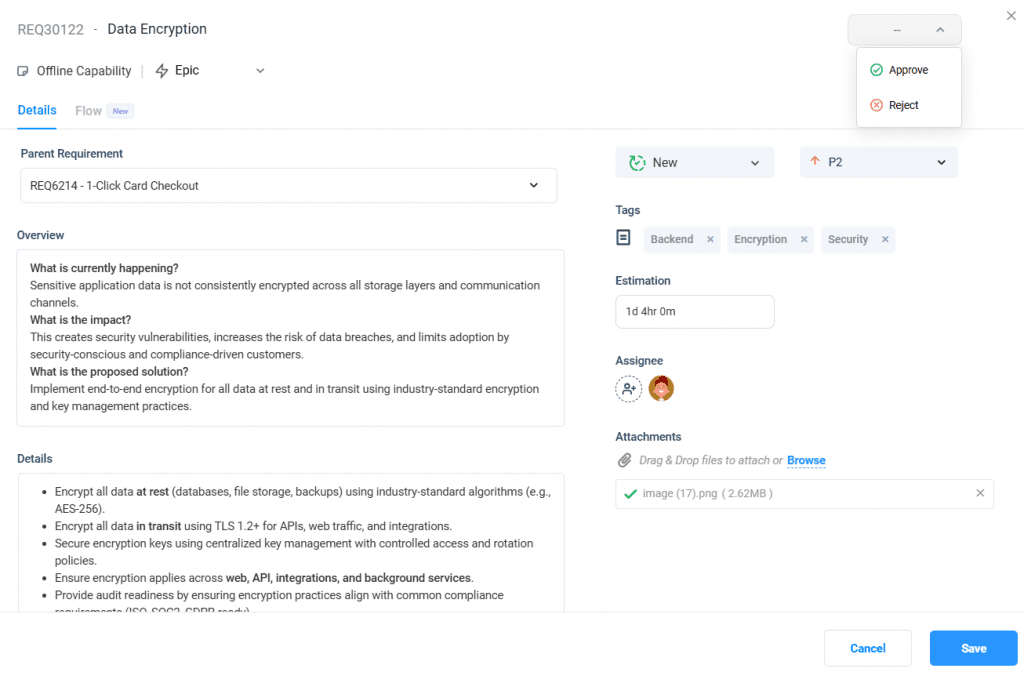The image size is (1024, 676).
Task: Click the tags document icon
Action: click(x=624, y=238)
